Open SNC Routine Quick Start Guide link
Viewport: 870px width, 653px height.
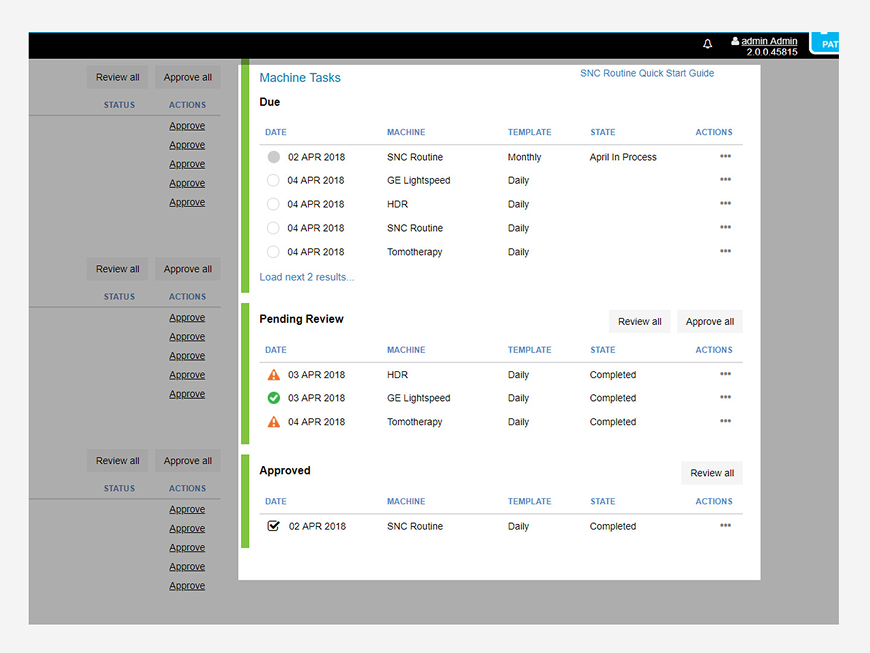tap(647, 73)
